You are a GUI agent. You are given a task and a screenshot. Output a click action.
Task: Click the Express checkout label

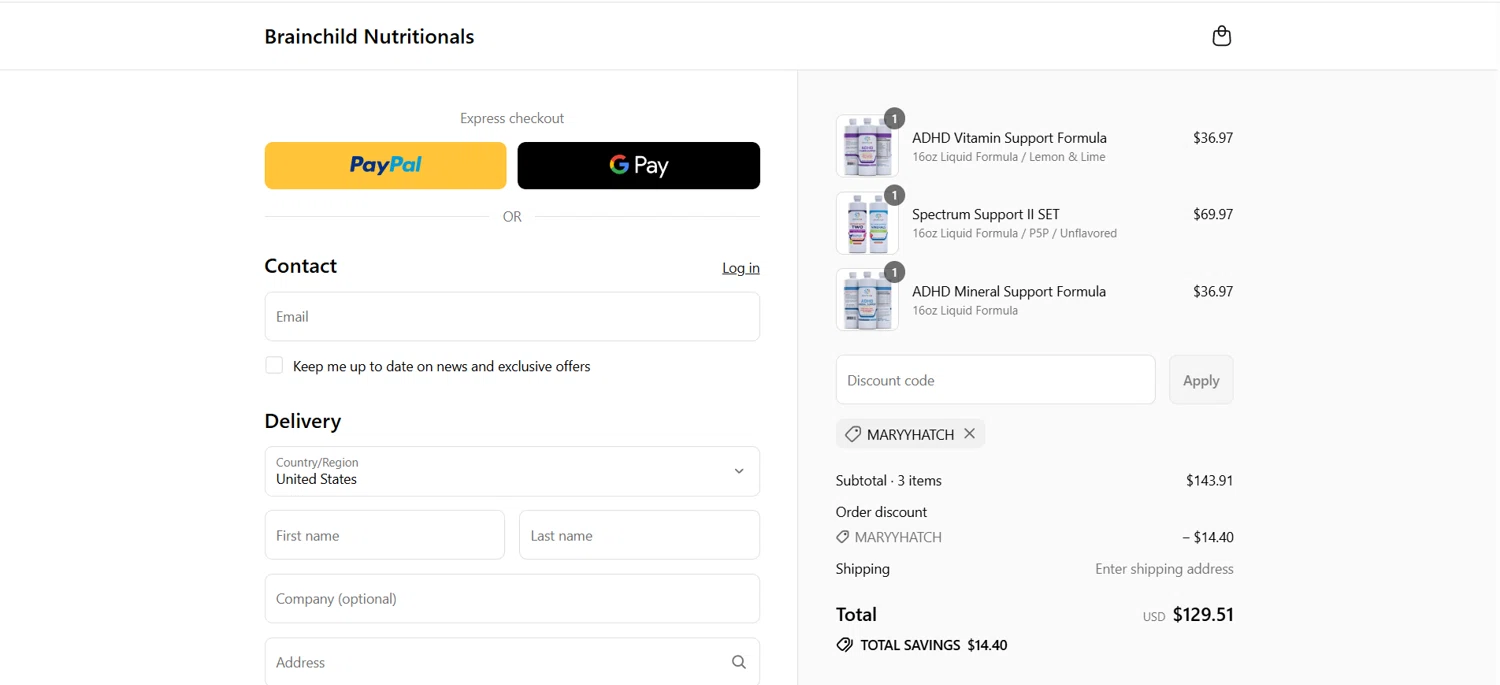click(x=512, y=118)
